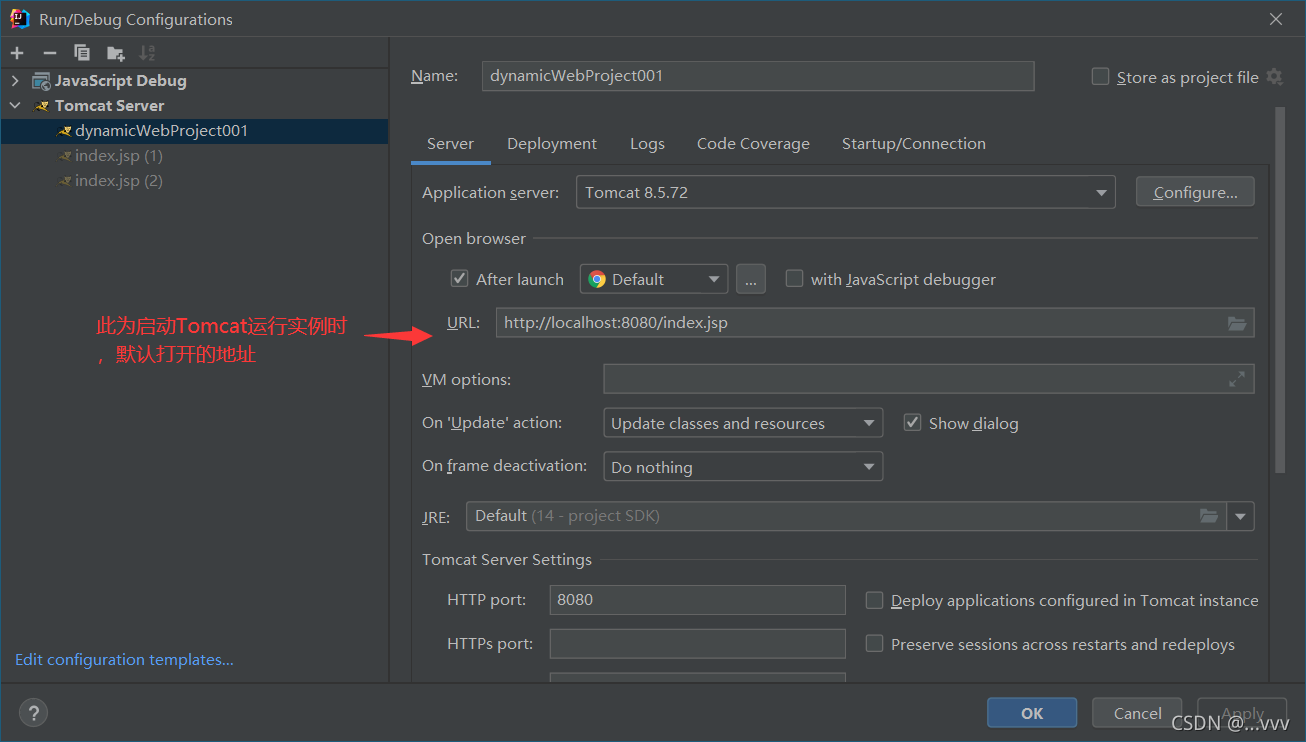Open Edit configuration templates link
This screenshot has width=1306, height=742.
coord(124,660)
